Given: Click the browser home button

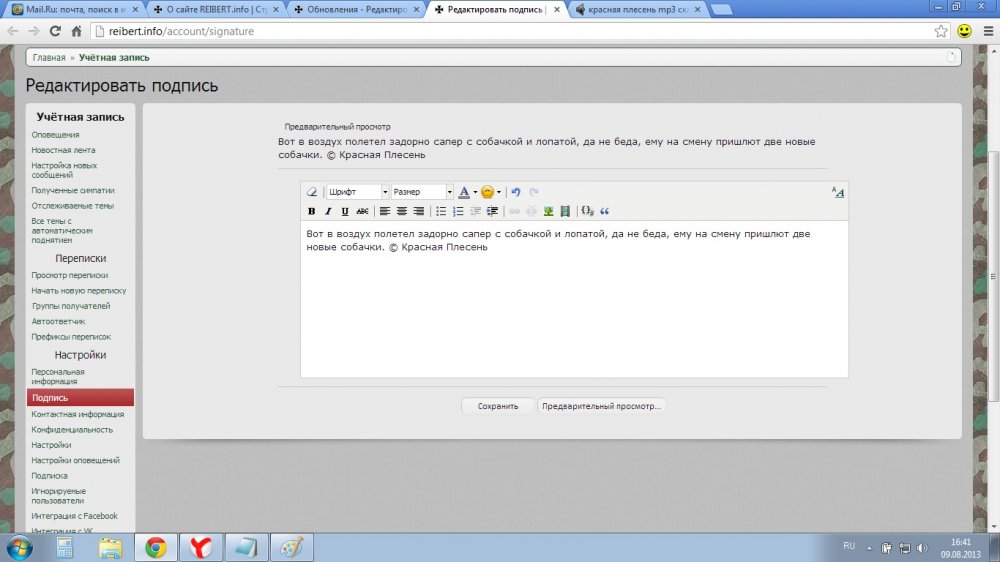Looking at the screenshot, I should [77, 31].
